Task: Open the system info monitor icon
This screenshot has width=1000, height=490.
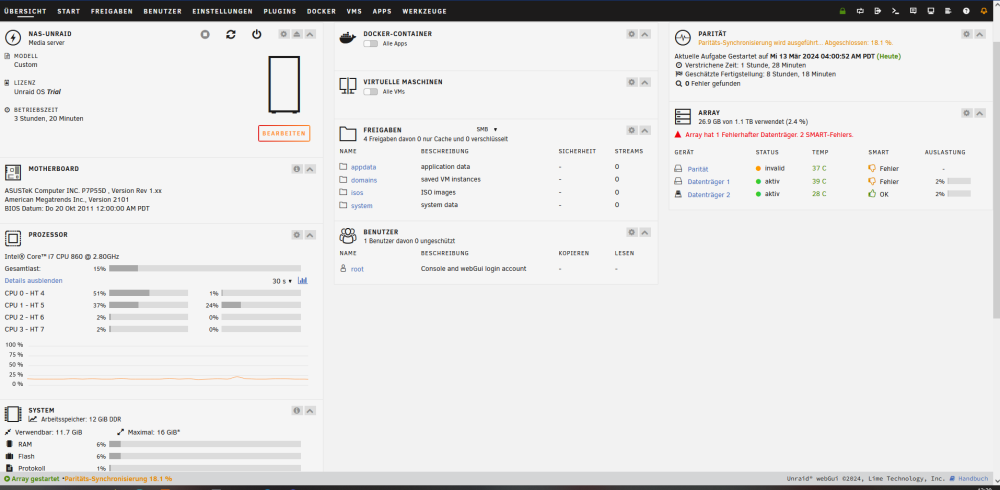Action: click(930, 11)
